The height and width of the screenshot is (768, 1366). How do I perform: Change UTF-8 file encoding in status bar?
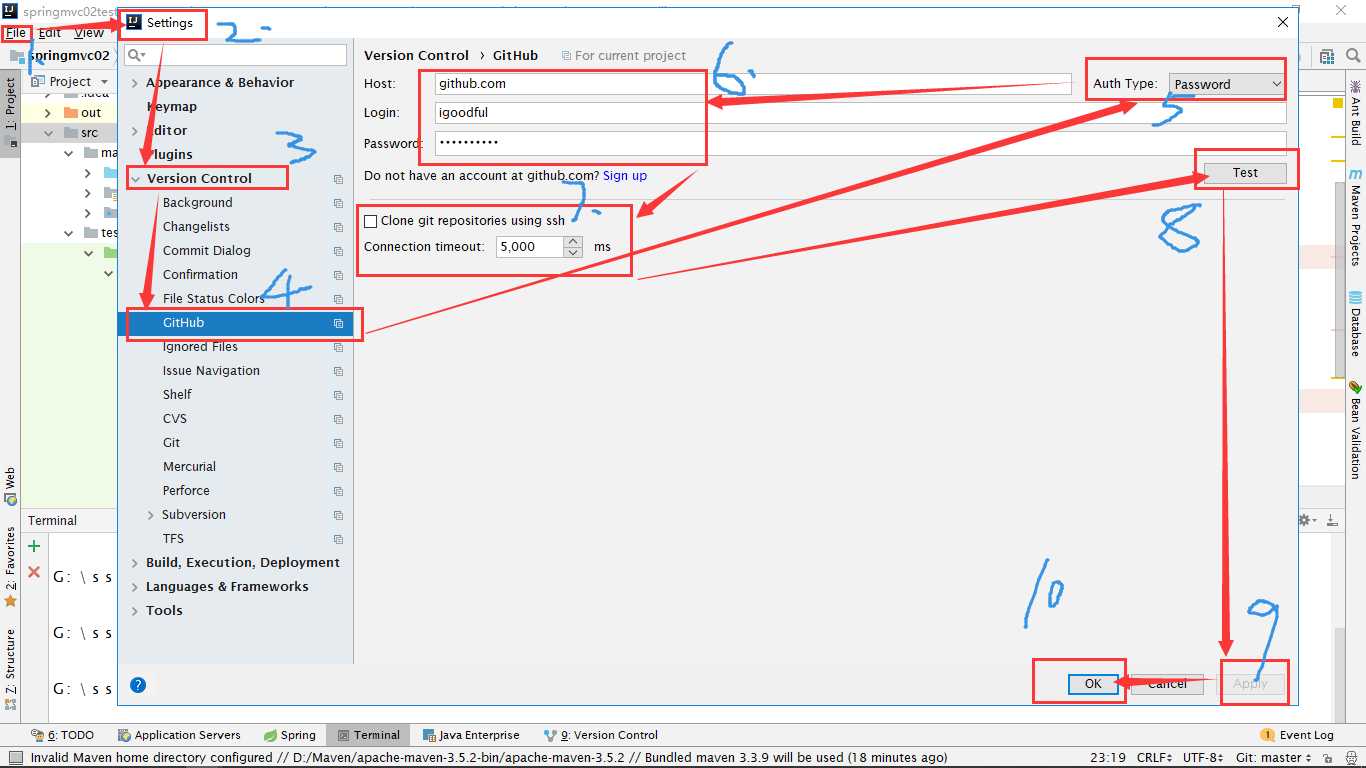pos(1204,758)
